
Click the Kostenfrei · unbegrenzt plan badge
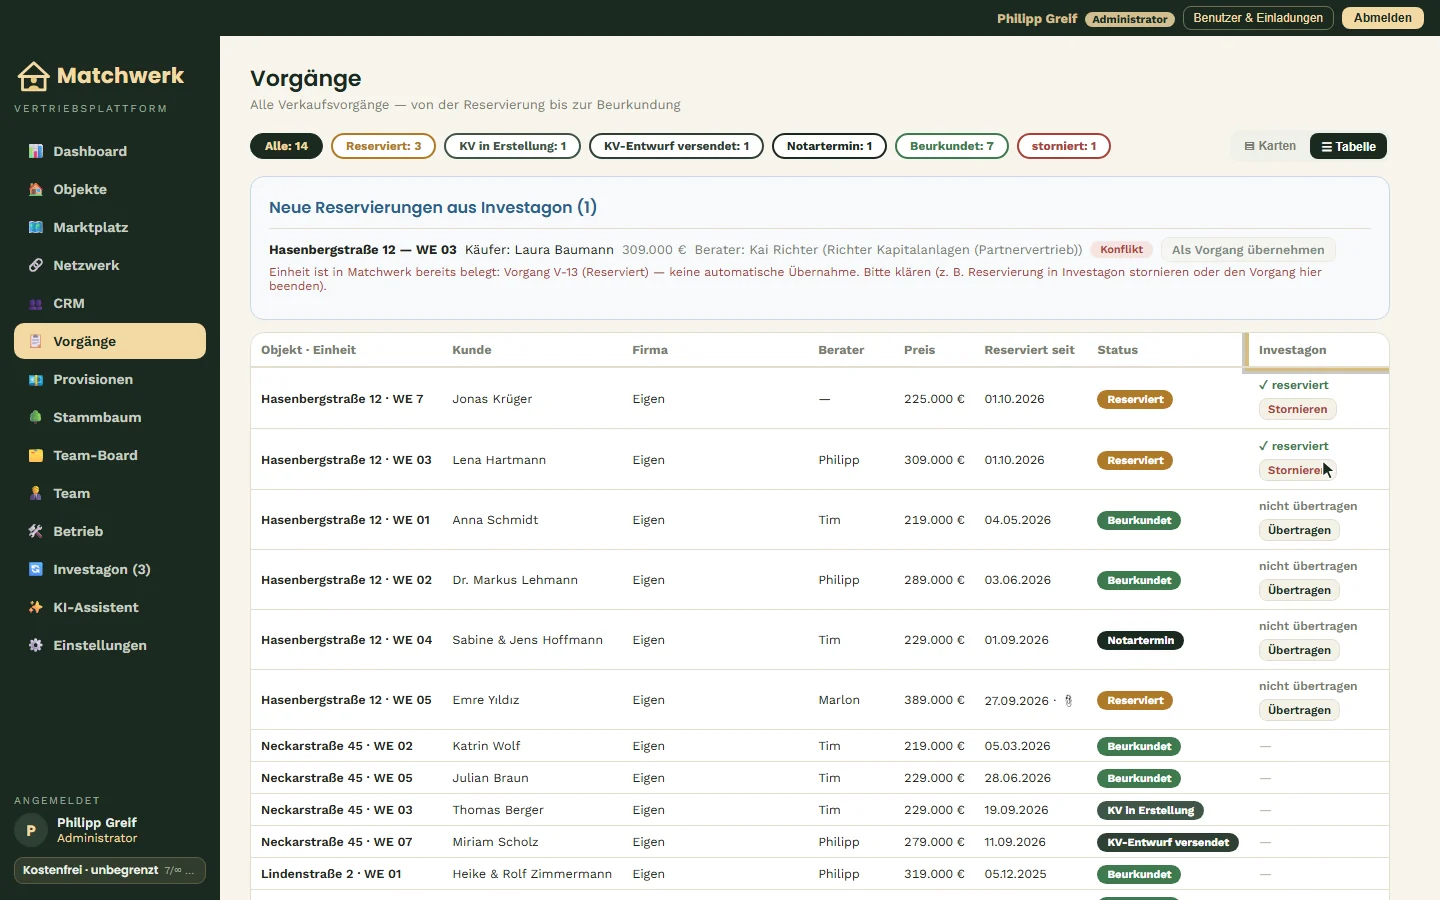110,870
